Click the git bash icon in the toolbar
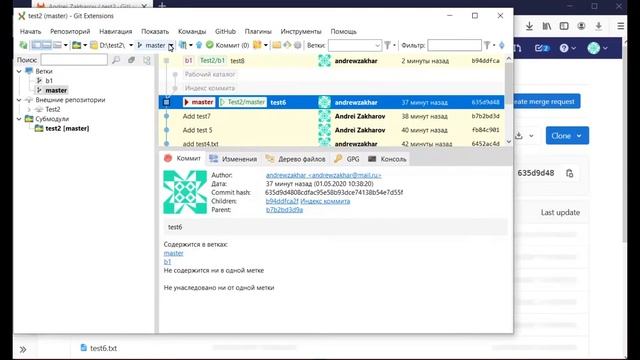This screenshot has width=640, height=360. coord(287,45)
